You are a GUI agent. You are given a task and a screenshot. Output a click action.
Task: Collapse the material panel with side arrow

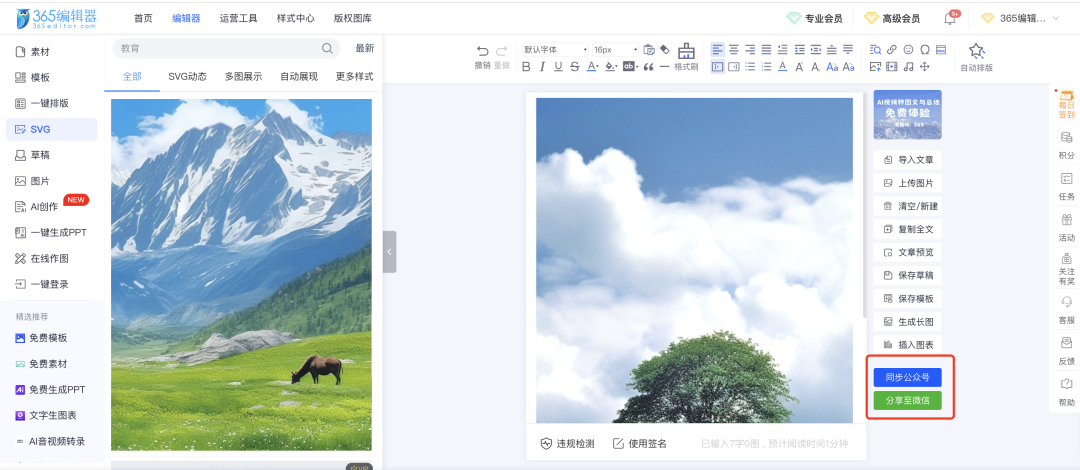[x=389, y=252]
